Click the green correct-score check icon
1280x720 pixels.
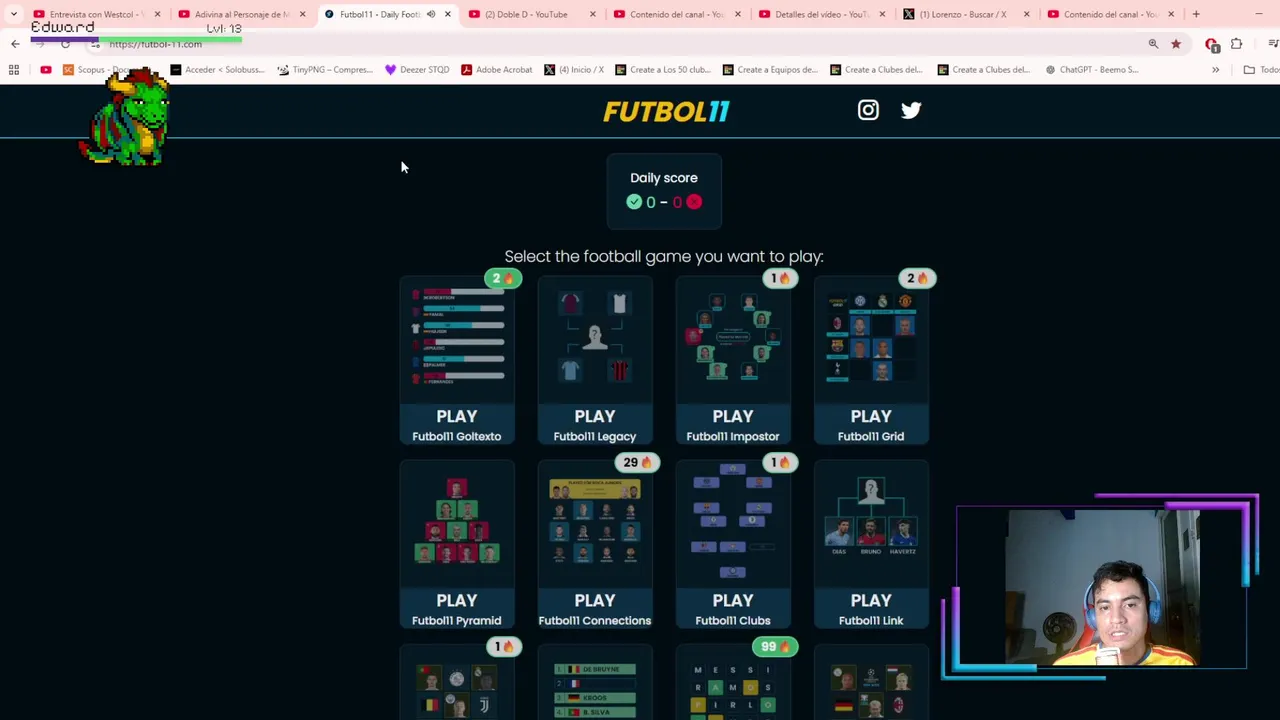click(x=634, y=202)
